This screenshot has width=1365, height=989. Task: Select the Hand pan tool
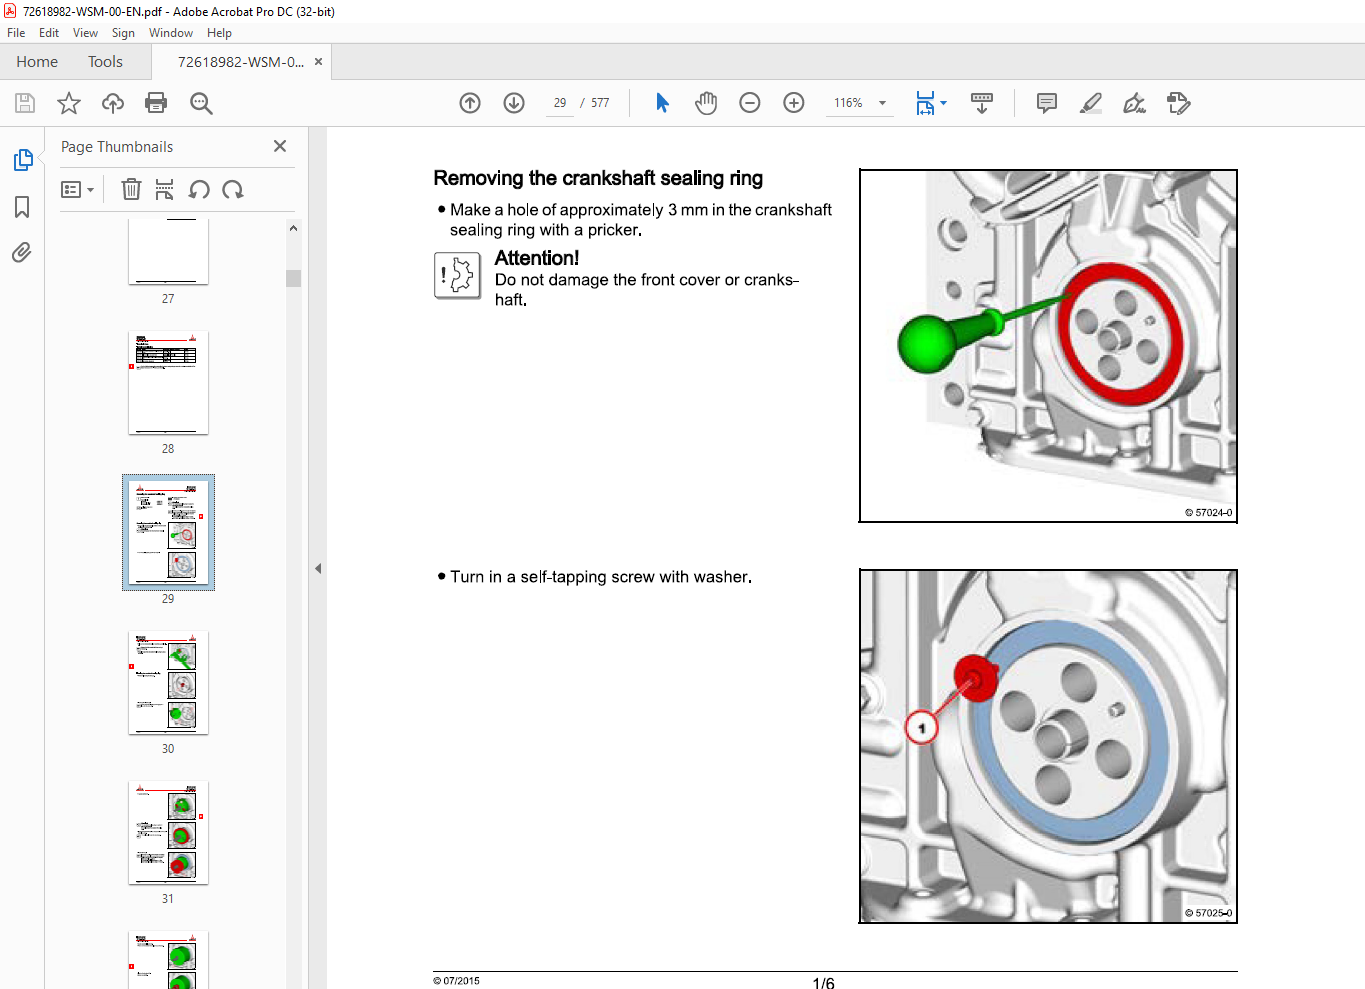pyautogui.click(x=706, y=103)
